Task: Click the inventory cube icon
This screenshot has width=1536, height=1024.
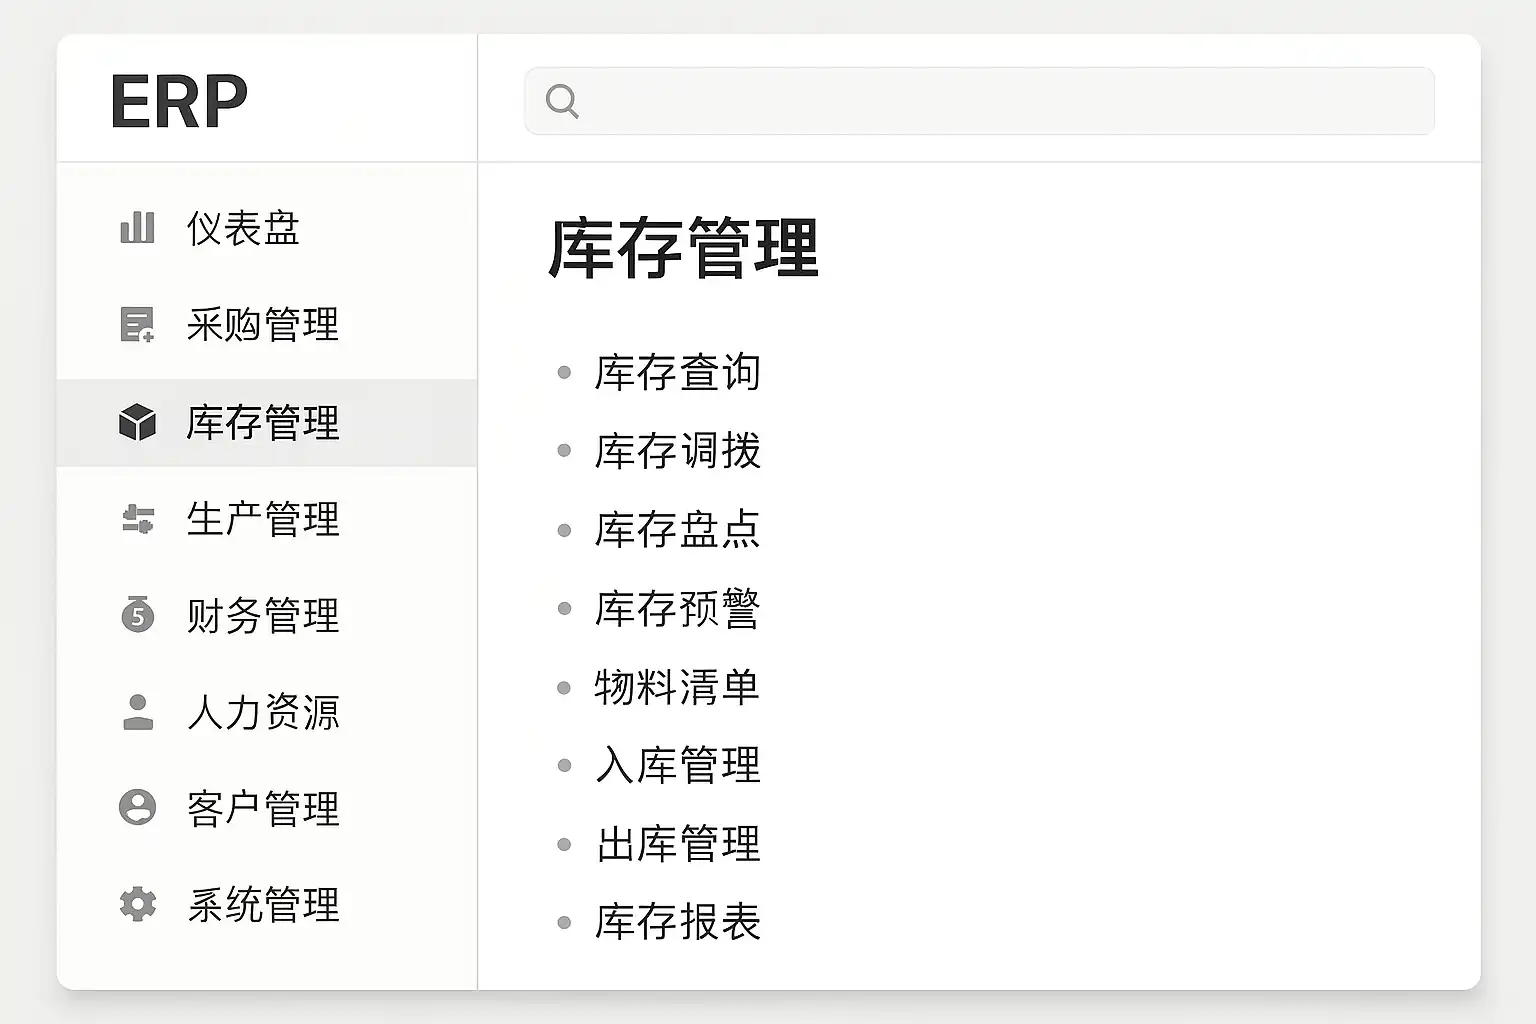Action: 137,422
